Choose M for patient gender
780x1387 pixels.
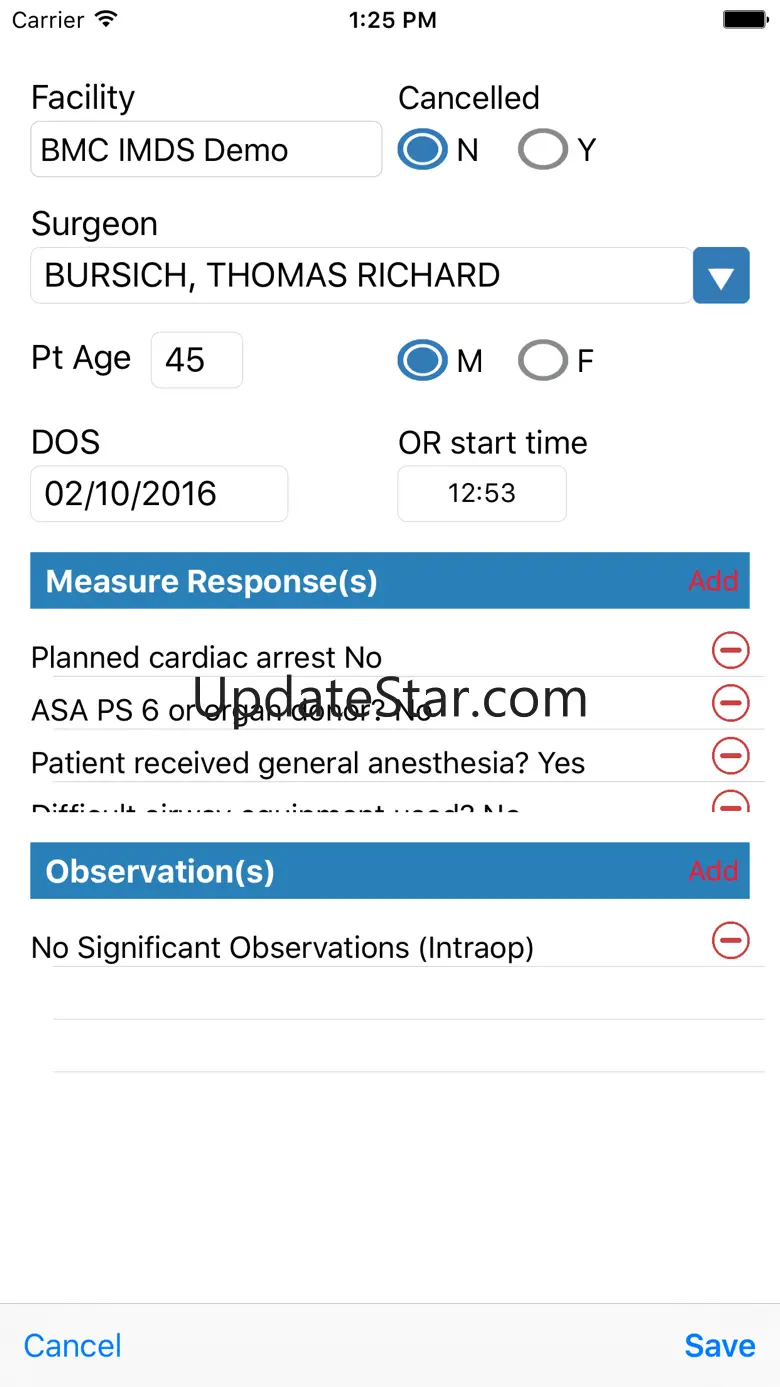point(422,360)
